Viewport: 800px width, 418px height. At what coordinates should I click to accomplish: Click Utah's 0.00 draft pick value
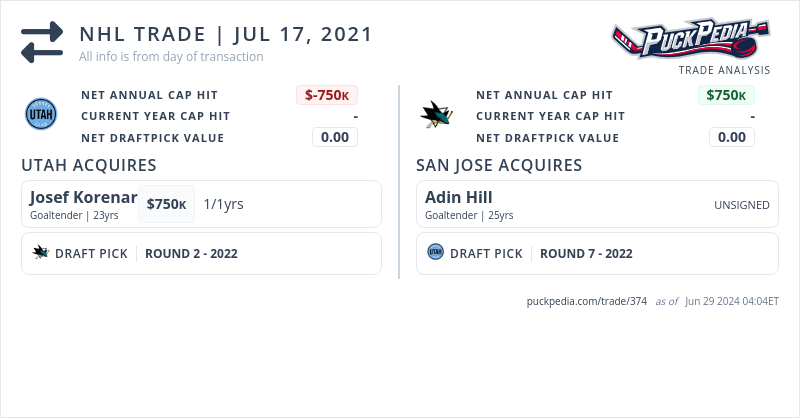click(x=335, y=137)
